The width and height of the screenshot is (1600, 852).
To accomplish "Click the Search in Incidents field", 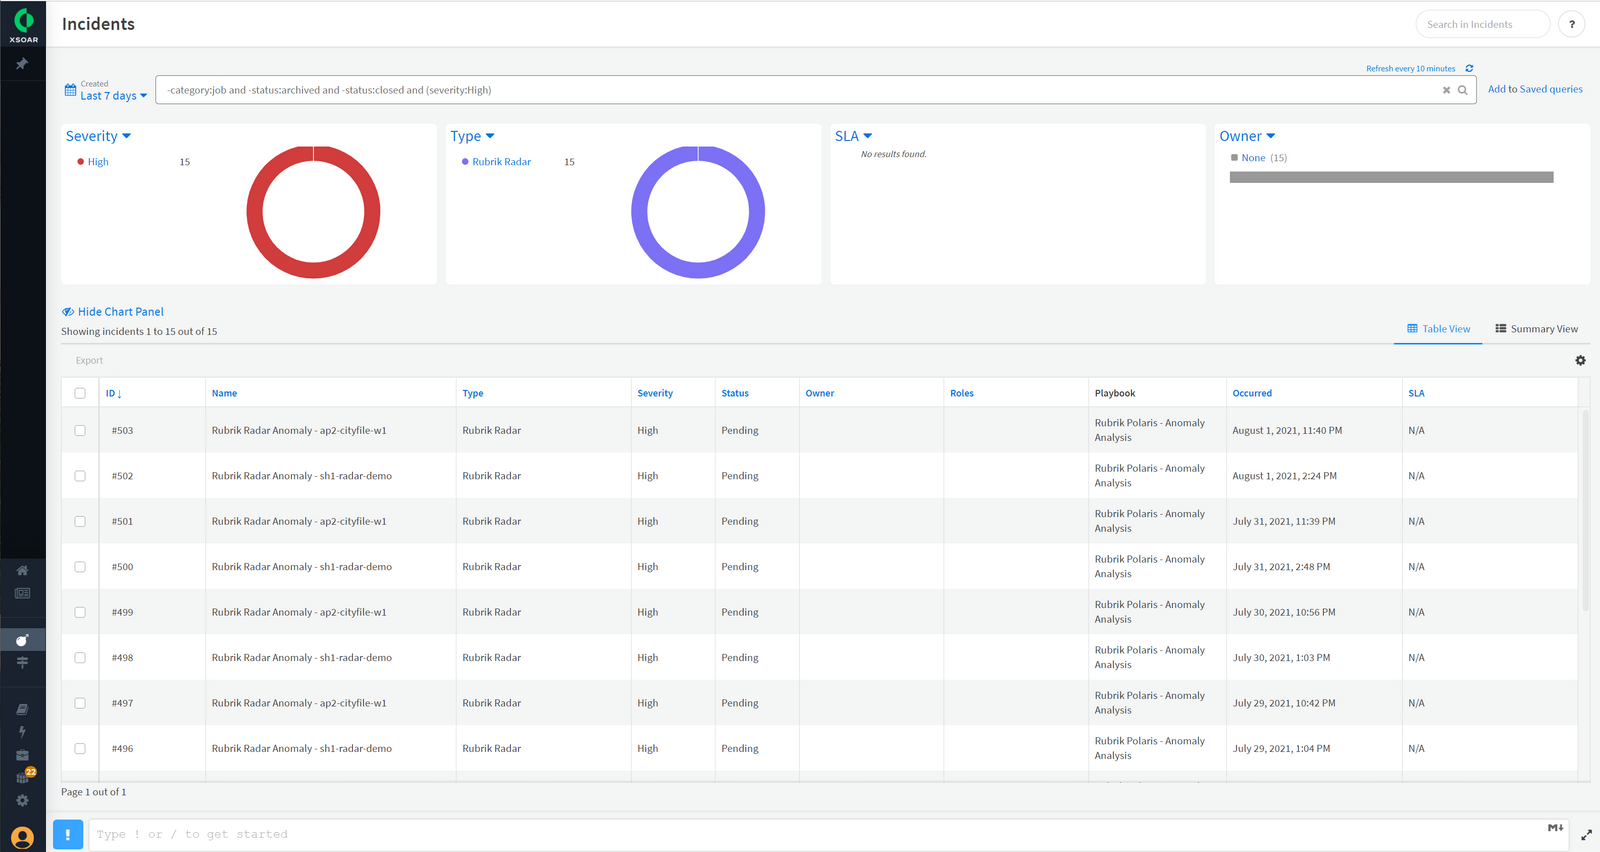I will tap(1481, 24).
